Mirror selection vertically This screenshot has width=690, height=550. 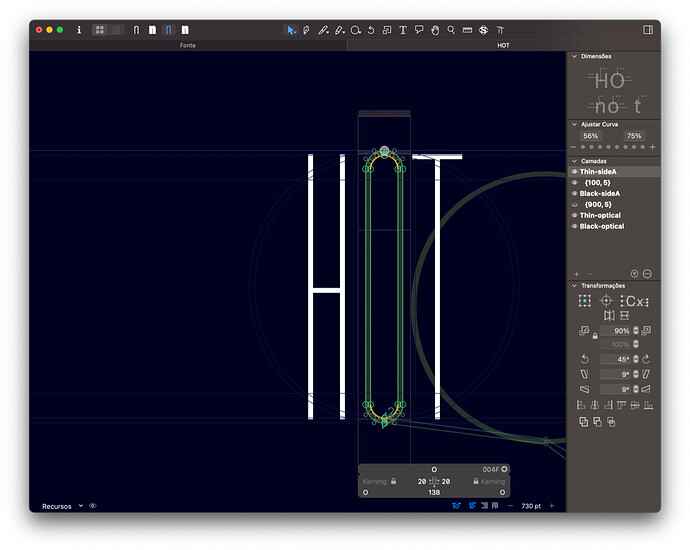(x=624, y=315)
